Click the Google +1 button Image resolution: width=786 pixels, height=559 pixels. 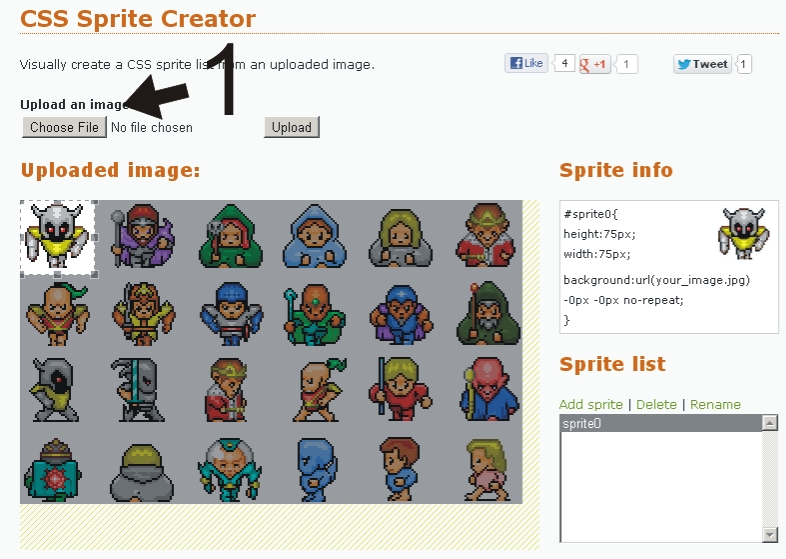[x=595, y=64]
